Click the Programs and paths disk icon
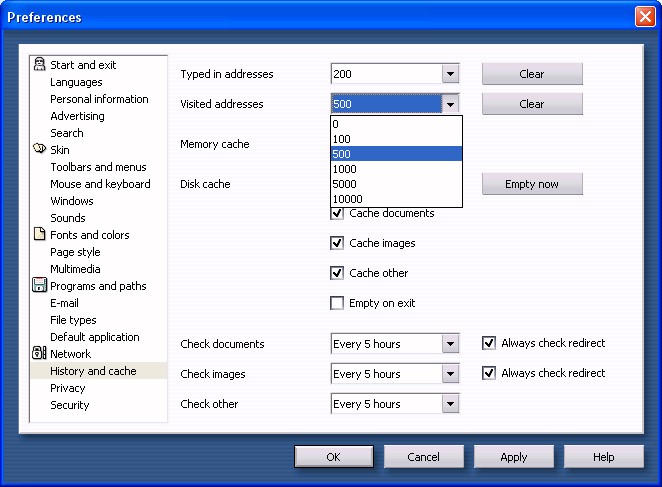The width and height of the screenshot is (662, 487). pos(39,286)
